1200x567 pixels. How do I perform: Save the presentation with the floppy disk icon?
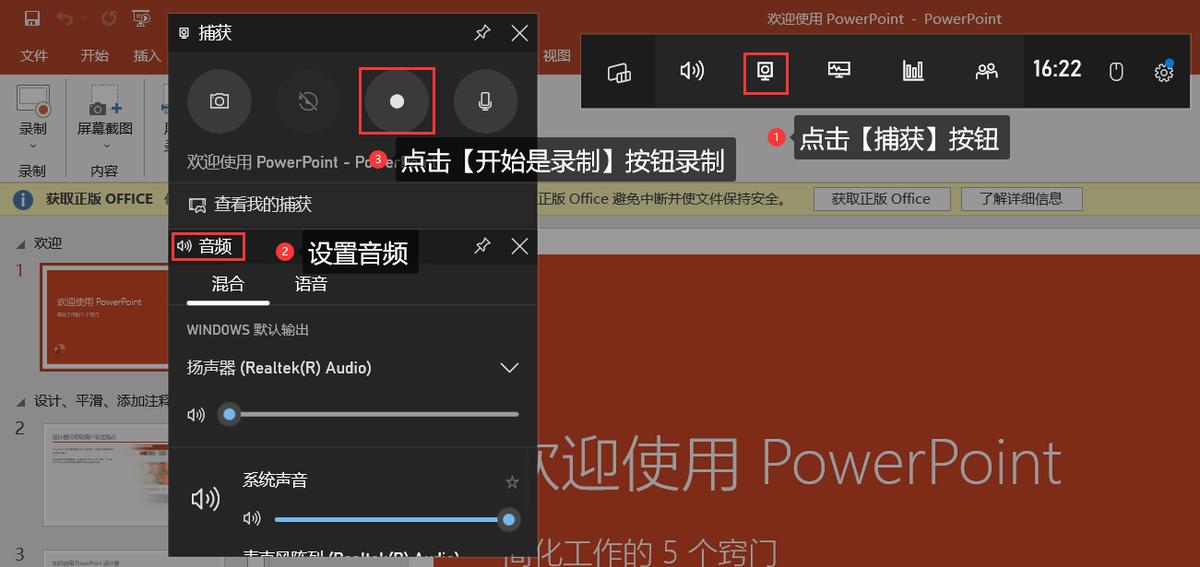32,18
